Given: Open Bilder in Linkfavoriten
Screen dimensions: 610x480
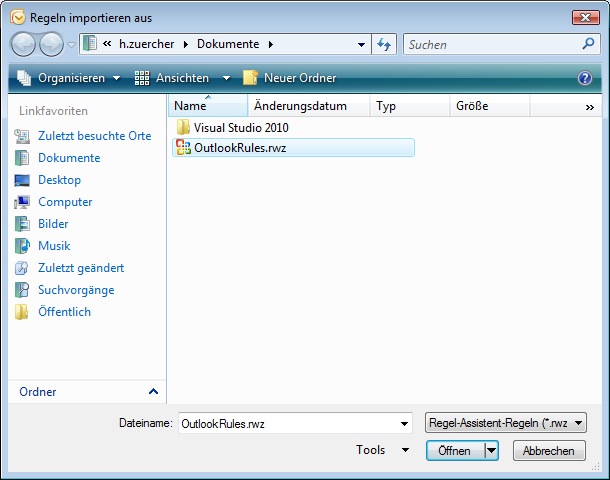Looking at the screenshot, I should pos(53,224).
